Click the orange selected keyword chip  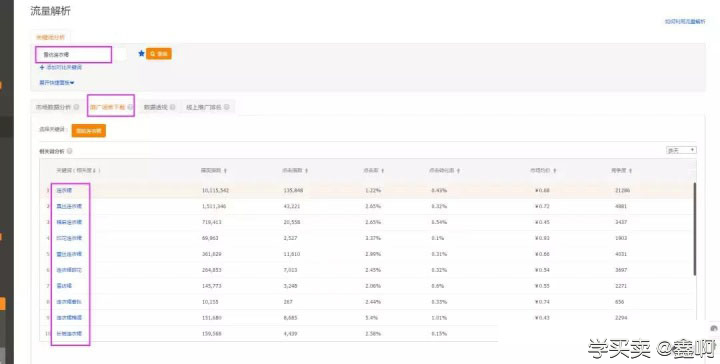(x=89, y=131)
